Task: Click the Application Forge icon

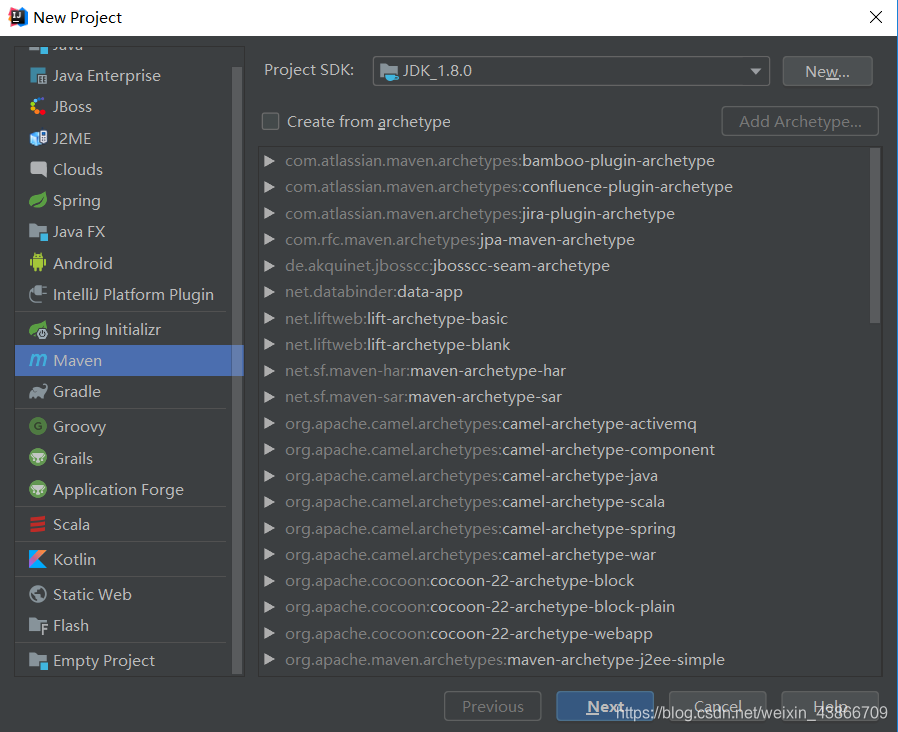Action: pos(38,490)
